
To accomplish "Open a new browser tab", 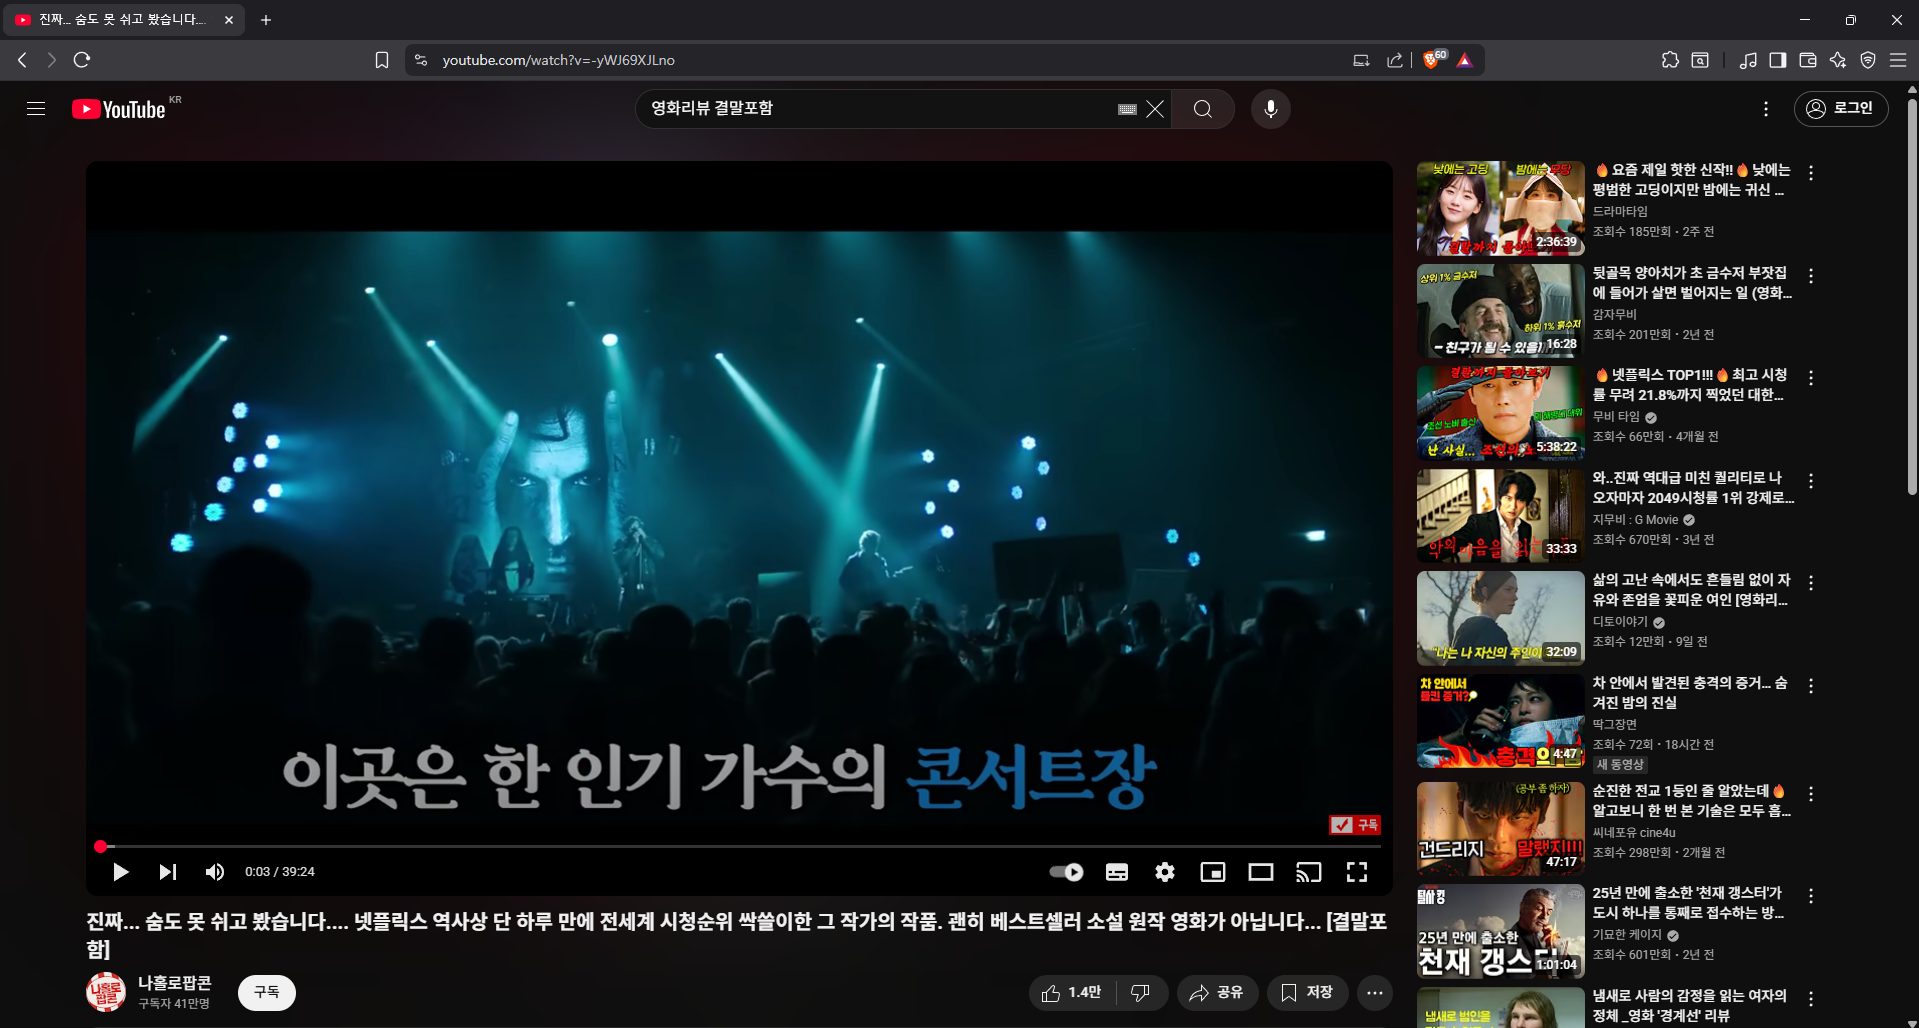I will click(x=266, y=20).
